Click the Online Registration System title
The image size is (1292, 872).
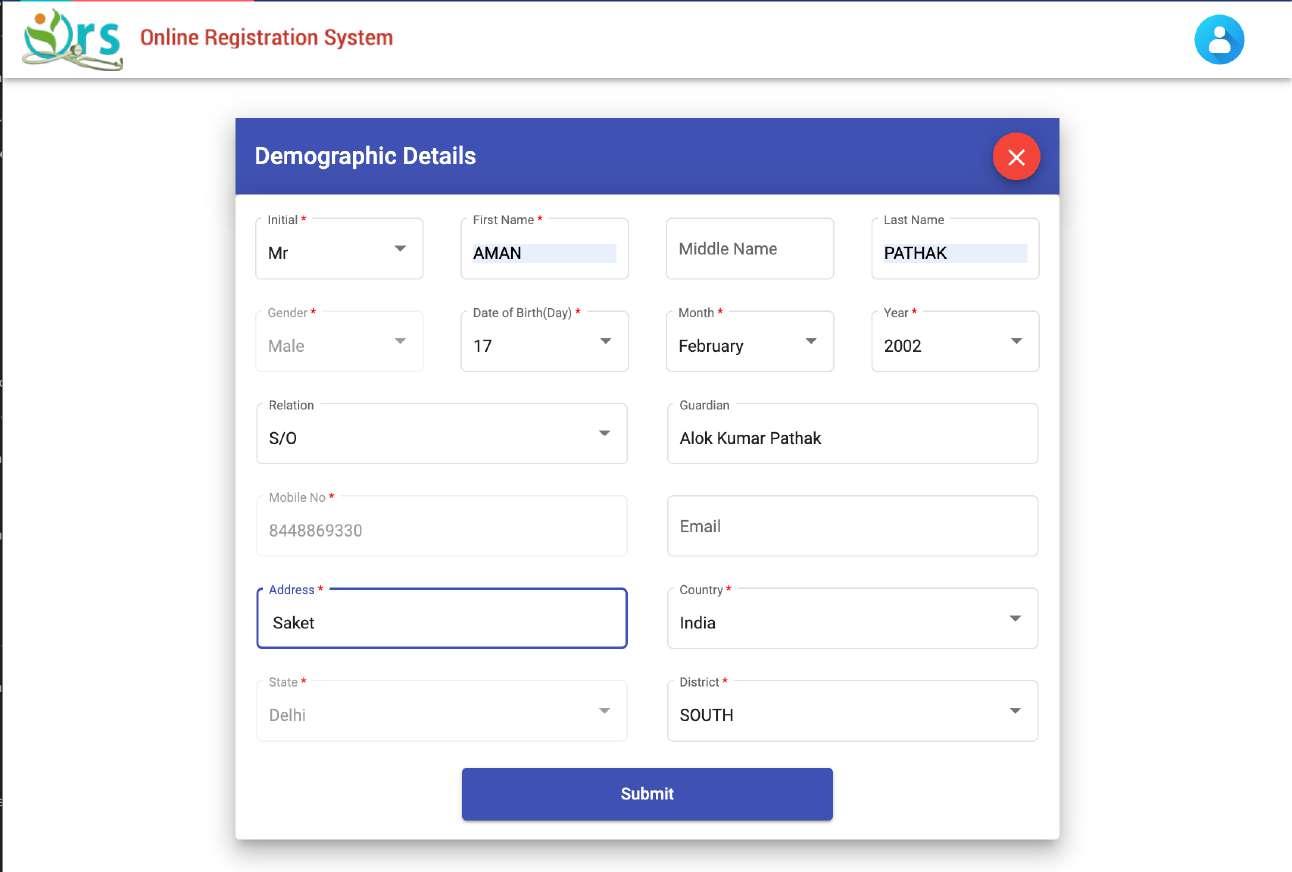tap(266, 38)
